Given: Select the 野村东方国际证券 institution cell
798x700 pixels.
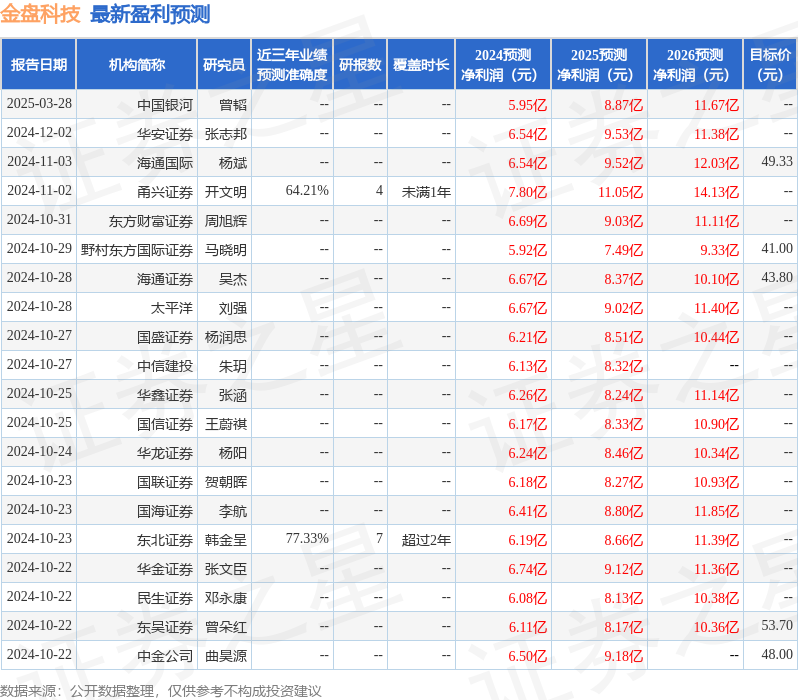Looking at the screenshot, I should (x=137, y=250).
